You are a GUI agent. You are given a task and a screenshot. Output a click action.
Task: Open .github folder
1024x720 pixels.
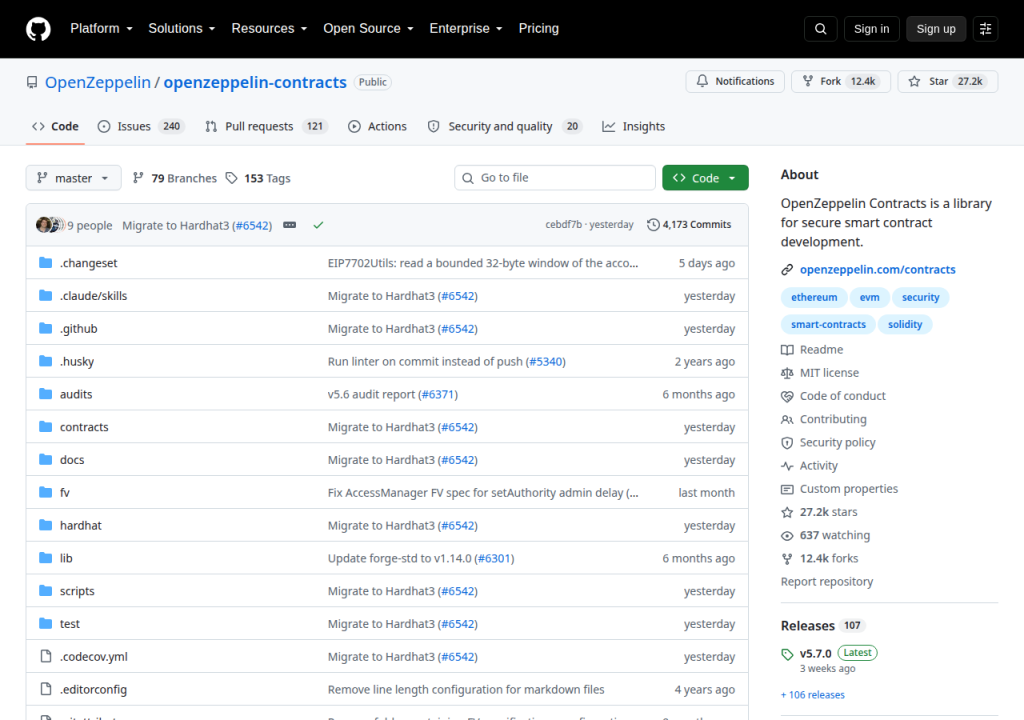pos(78,328)
